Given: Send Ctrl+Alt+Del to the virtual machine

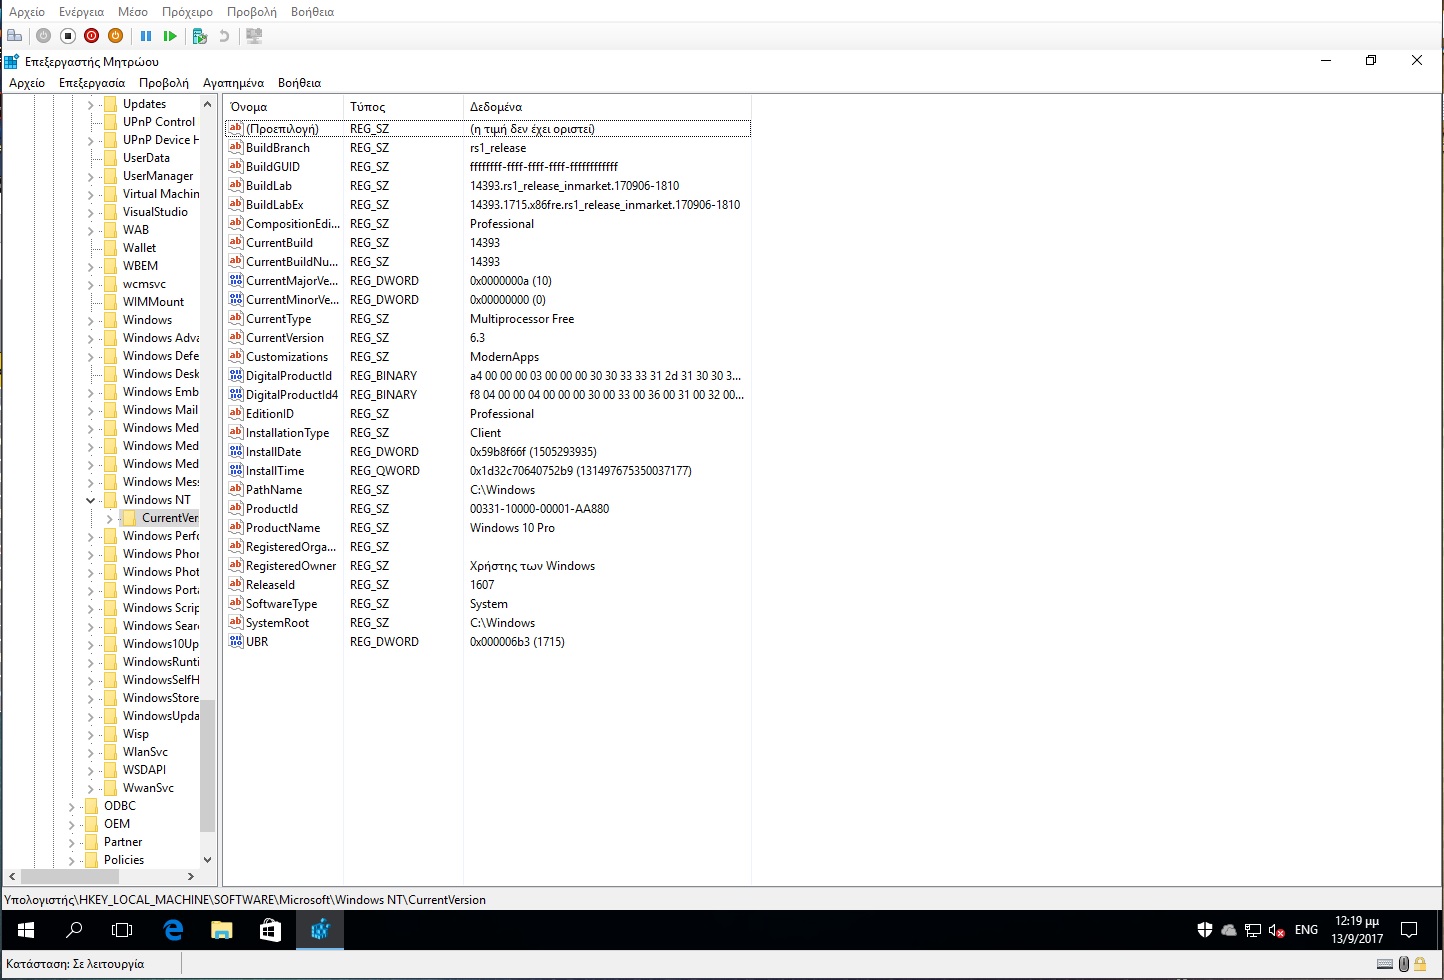Looking at the screenshot, I should 15,36.
